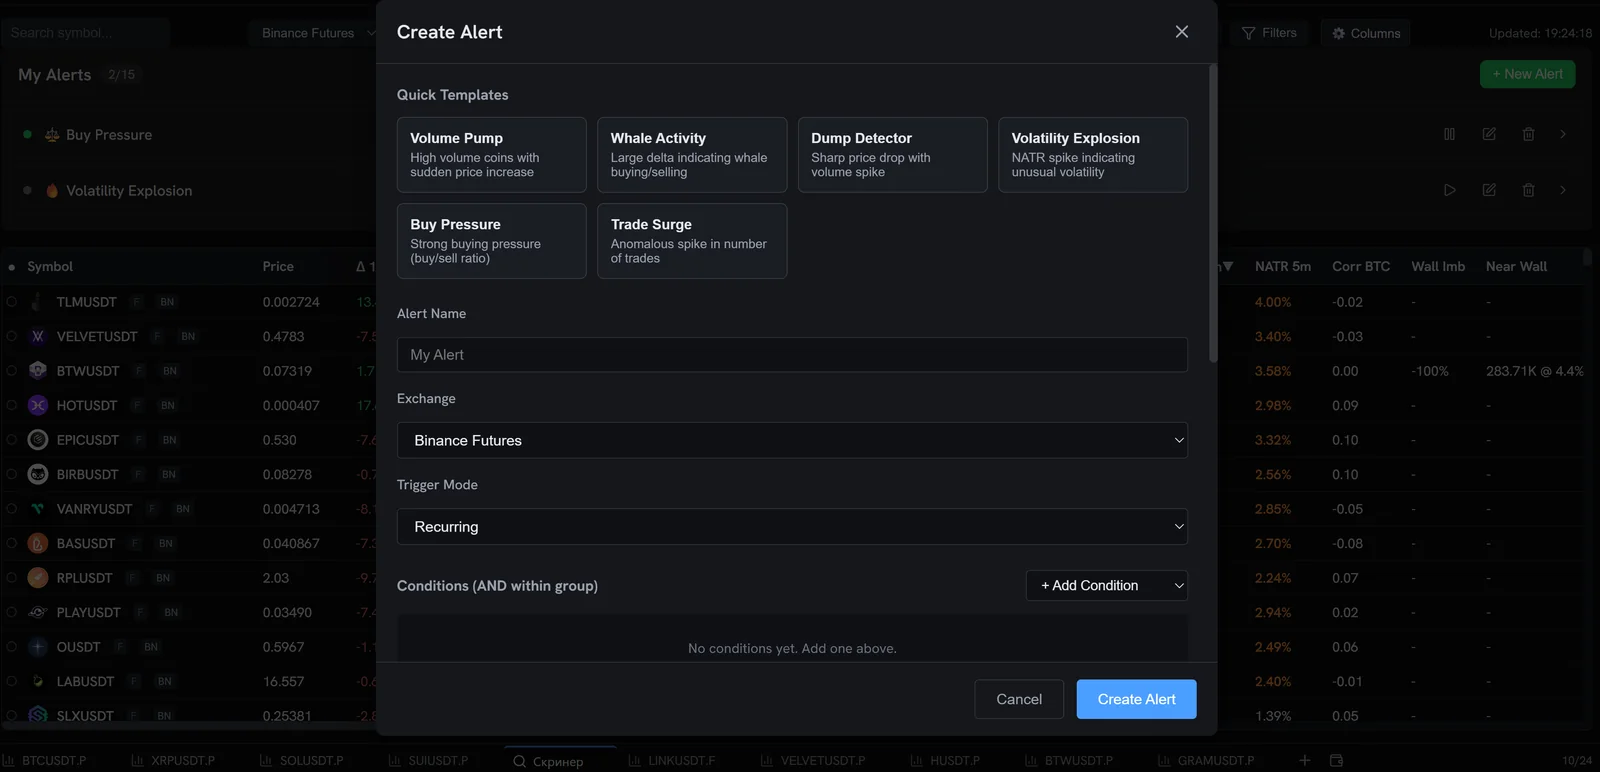Click the HOTUSDT coin logo
The height and width of the screenshot is (772, 1600).
(x=38, y=405)
